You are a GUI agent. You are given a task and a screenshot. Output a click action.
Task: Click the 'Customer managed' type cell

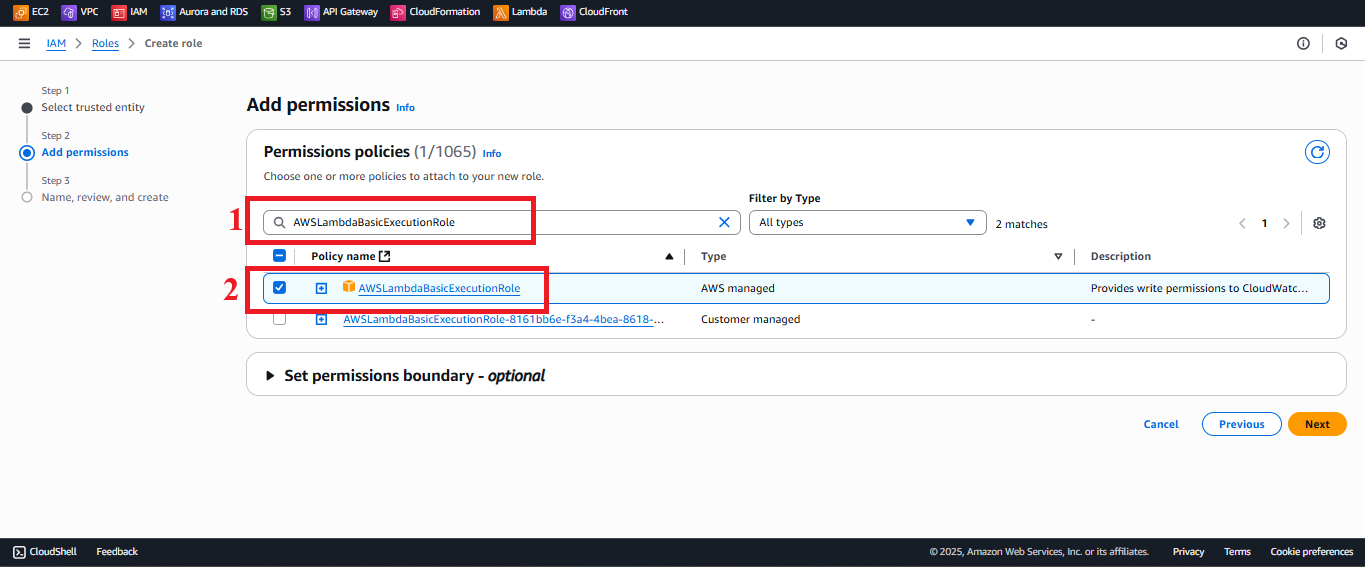(x=751, y=320)
